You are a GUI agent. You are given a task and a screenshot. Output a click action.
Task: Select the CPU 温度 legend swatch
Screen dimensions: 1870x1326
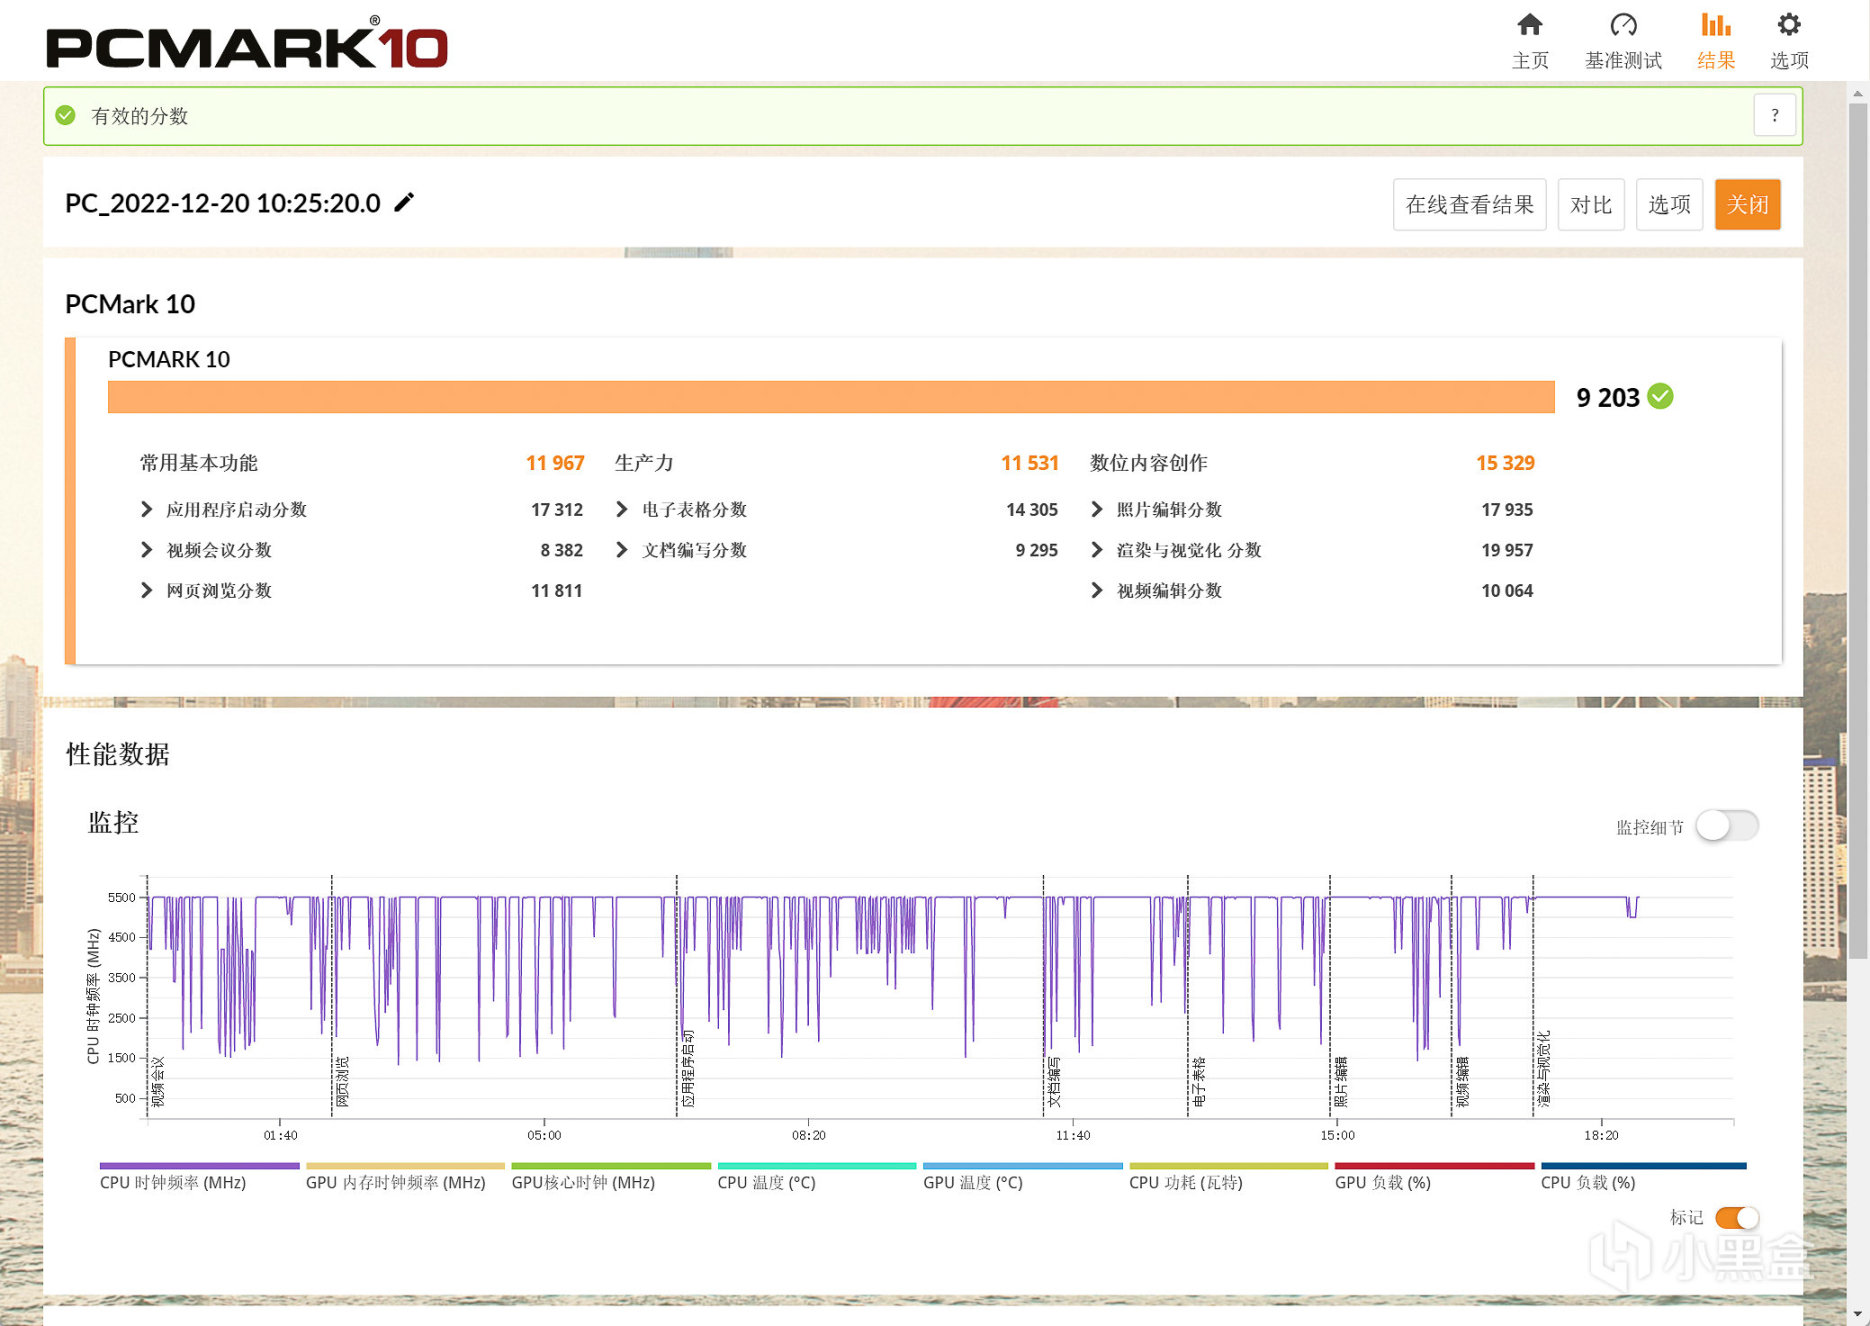817,1165
